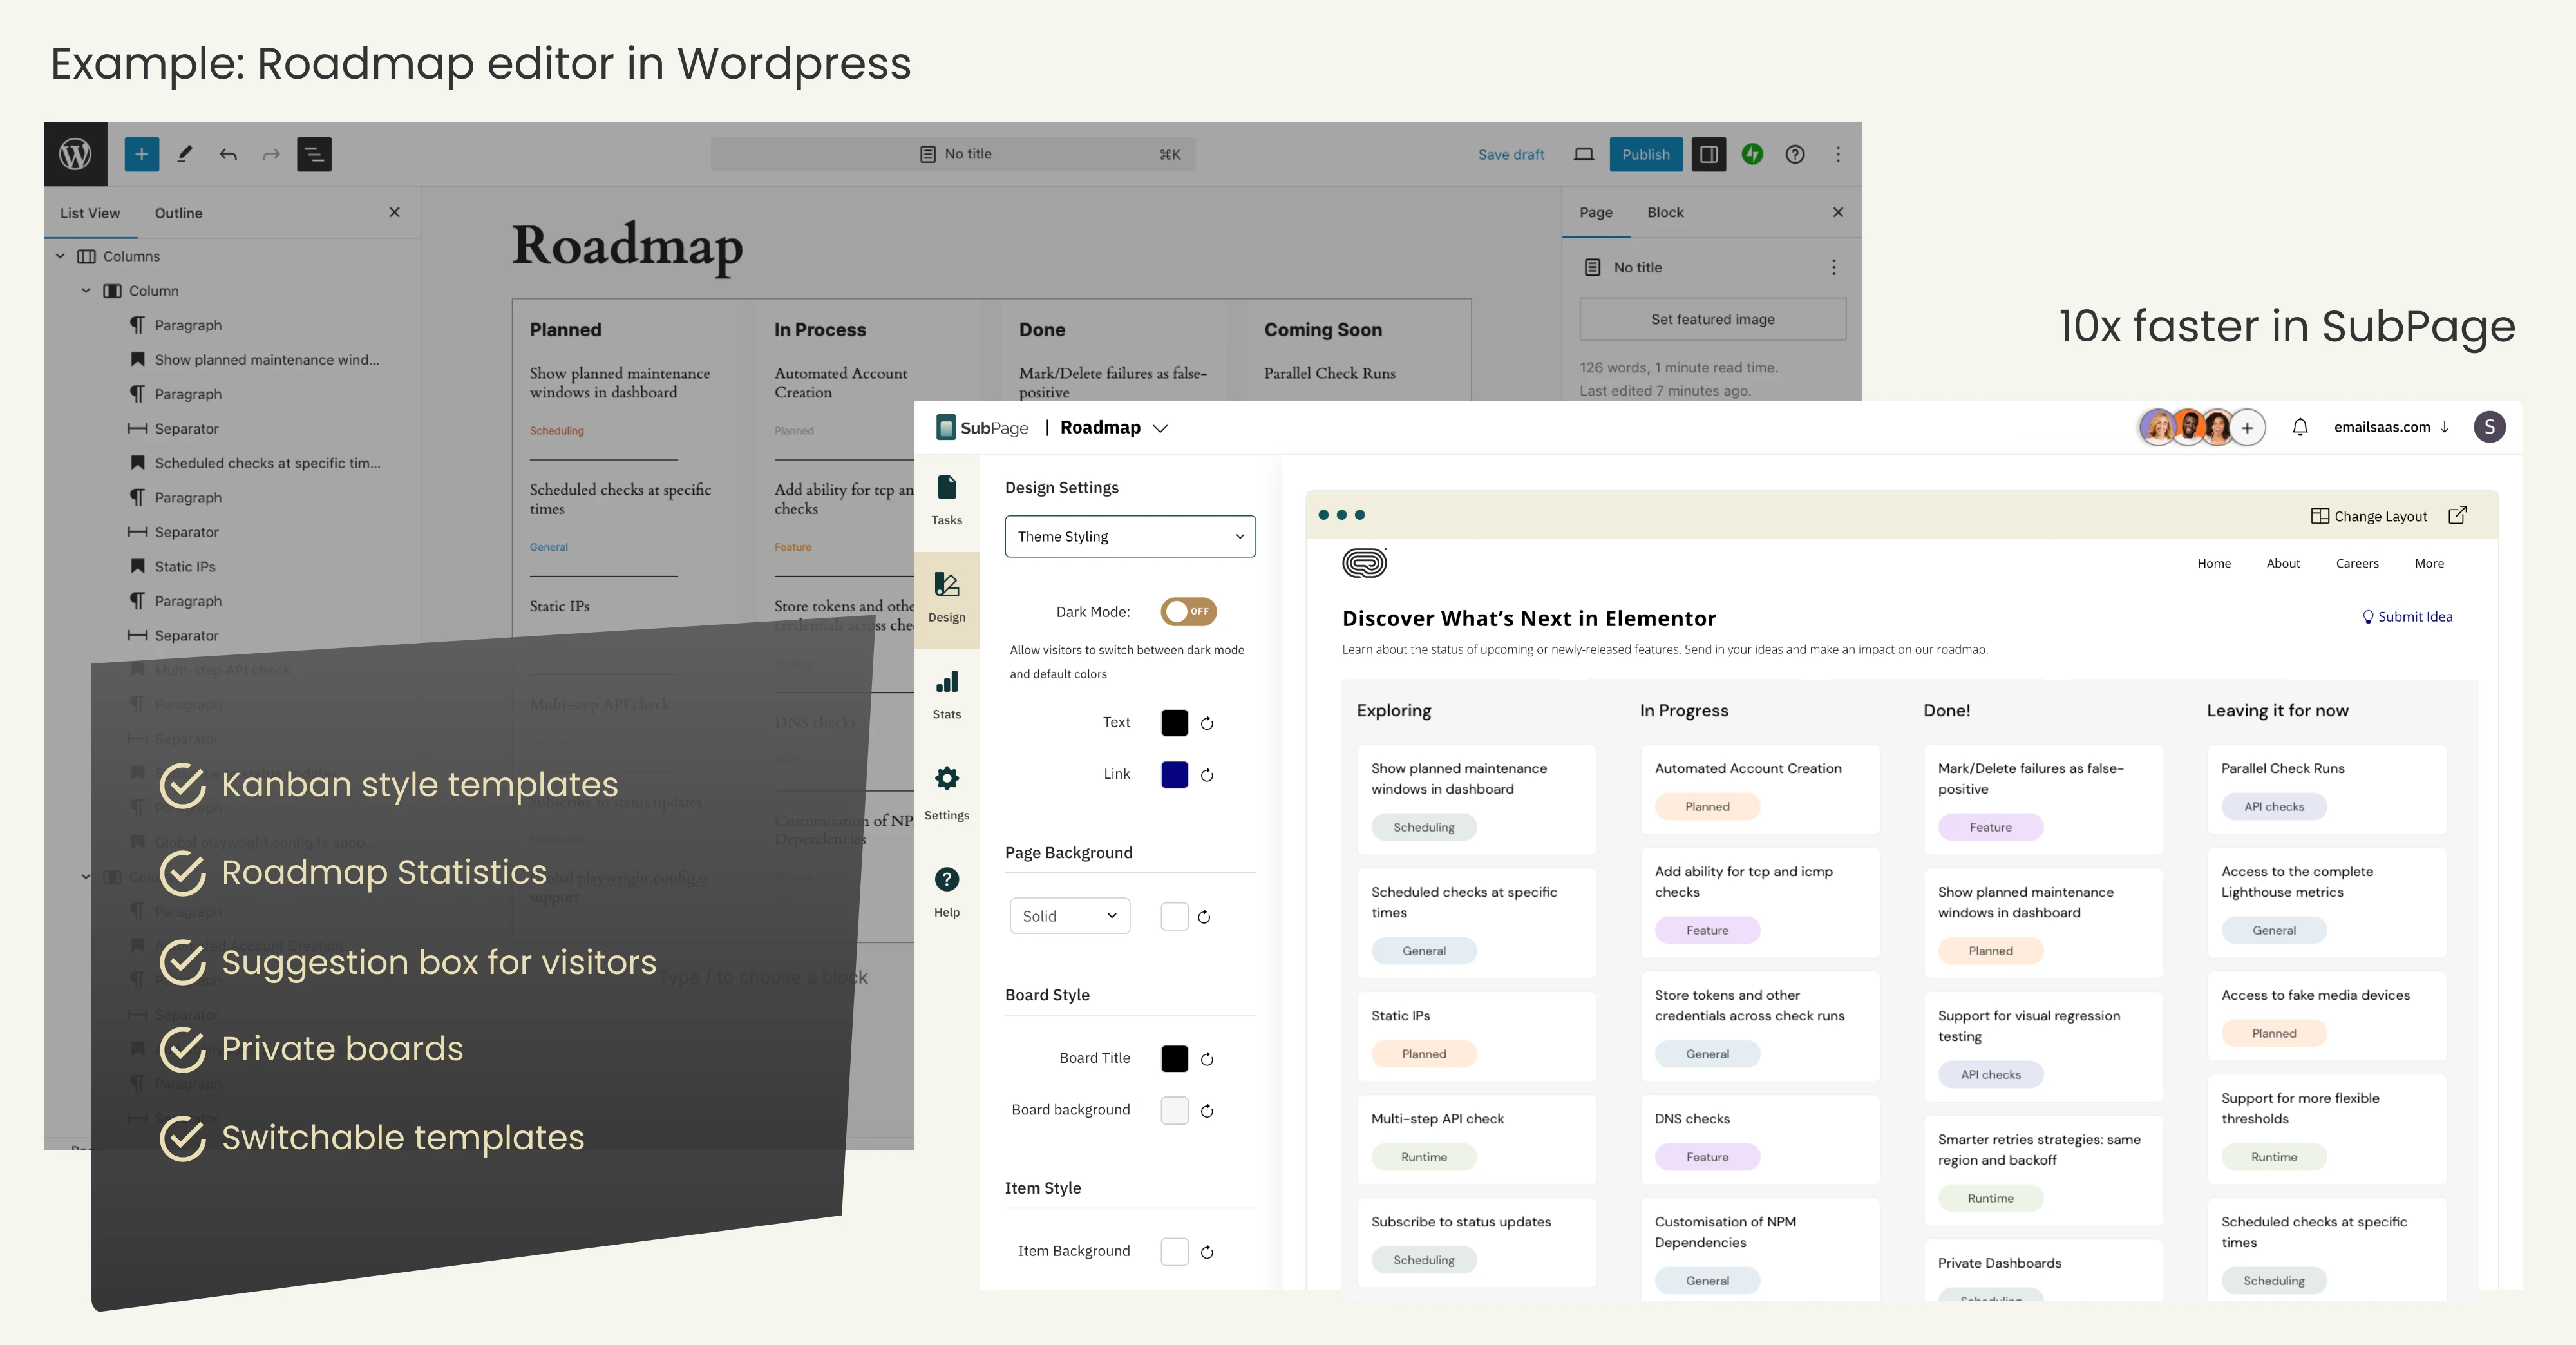
Task: Open More in preview navigation
Action: [2429, 564]
